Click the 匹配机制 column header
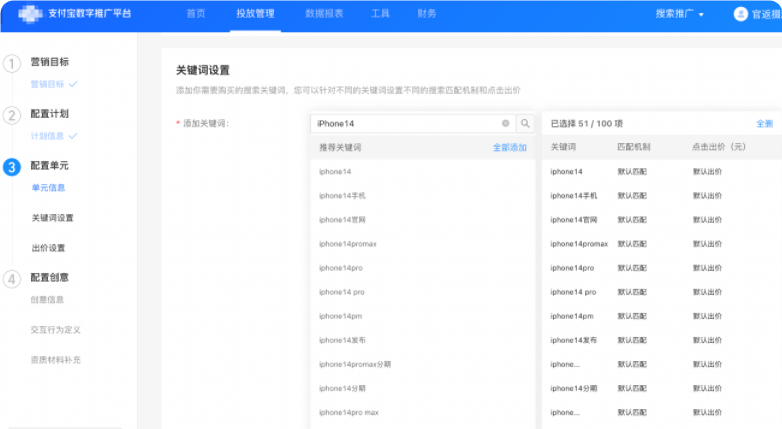This screenshot has height=429, width=782. point(633,147)
